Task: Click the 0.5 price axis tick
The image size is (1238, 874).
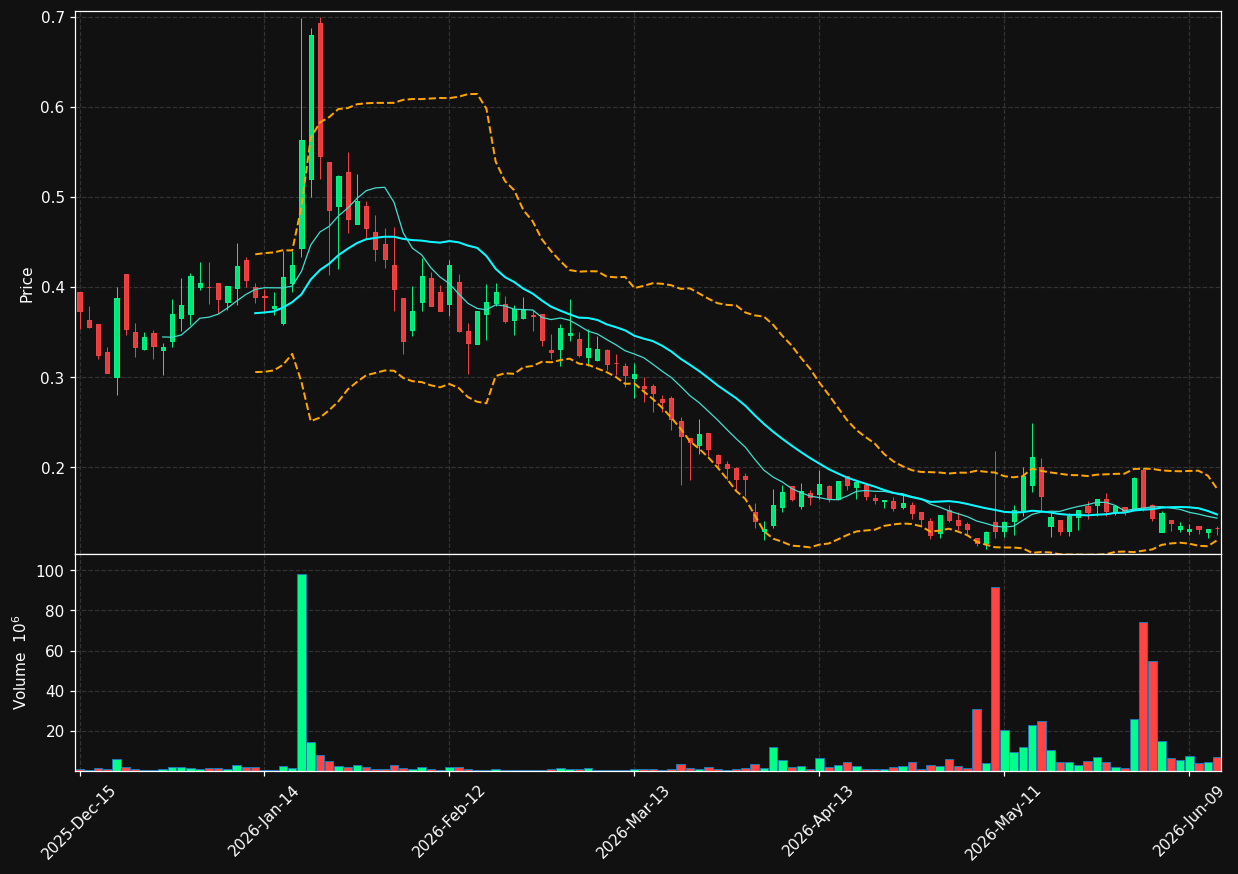Action: click(x=54, y=197)
